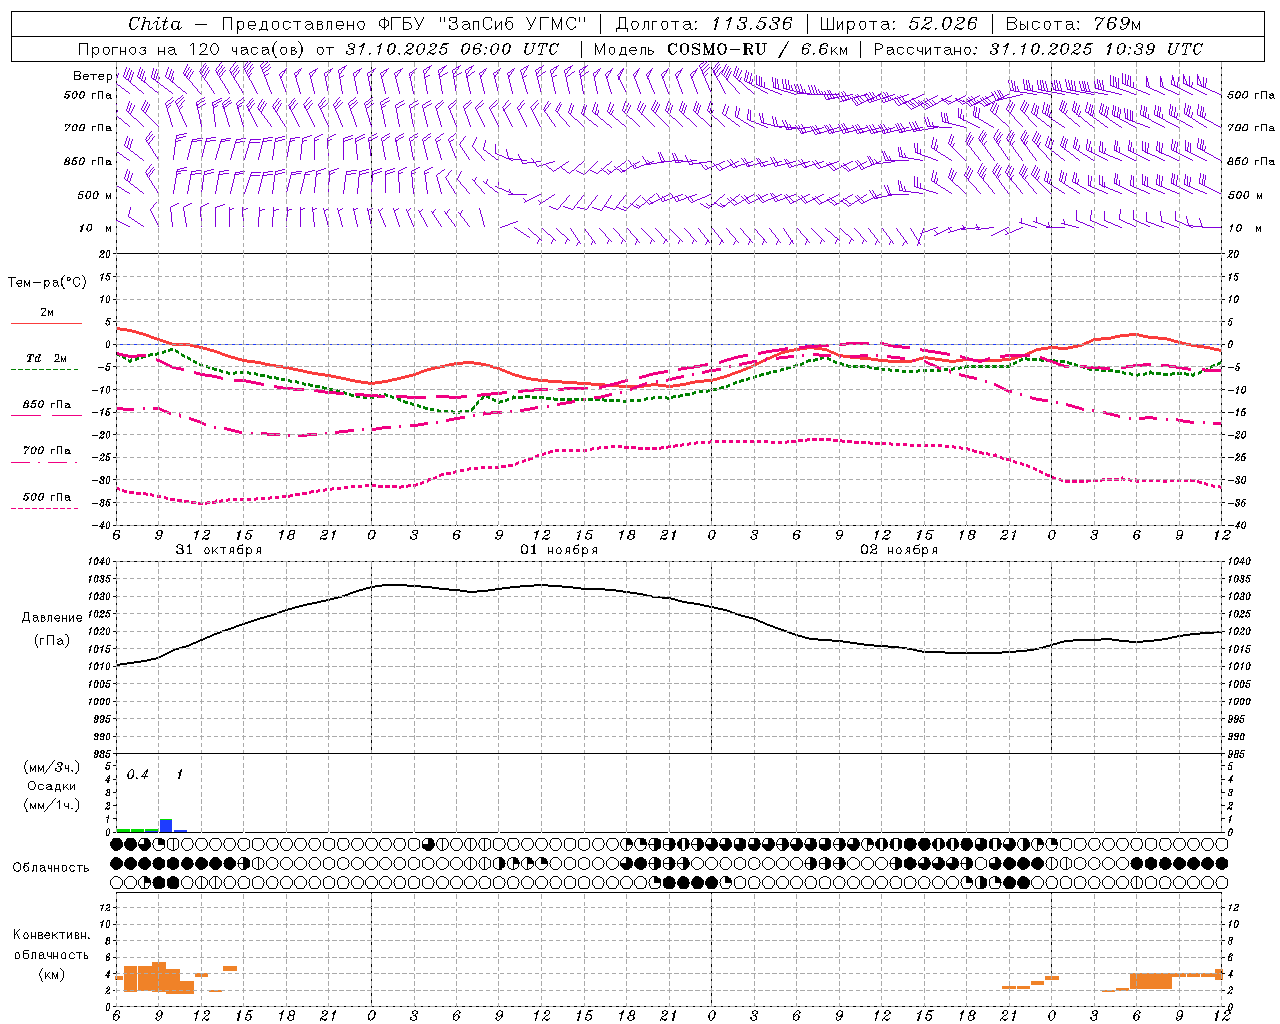The height and width of the screenshot is (1024, 1280).
Task: Click the Ветер label of the wind panel
Action: click(92, 76)
